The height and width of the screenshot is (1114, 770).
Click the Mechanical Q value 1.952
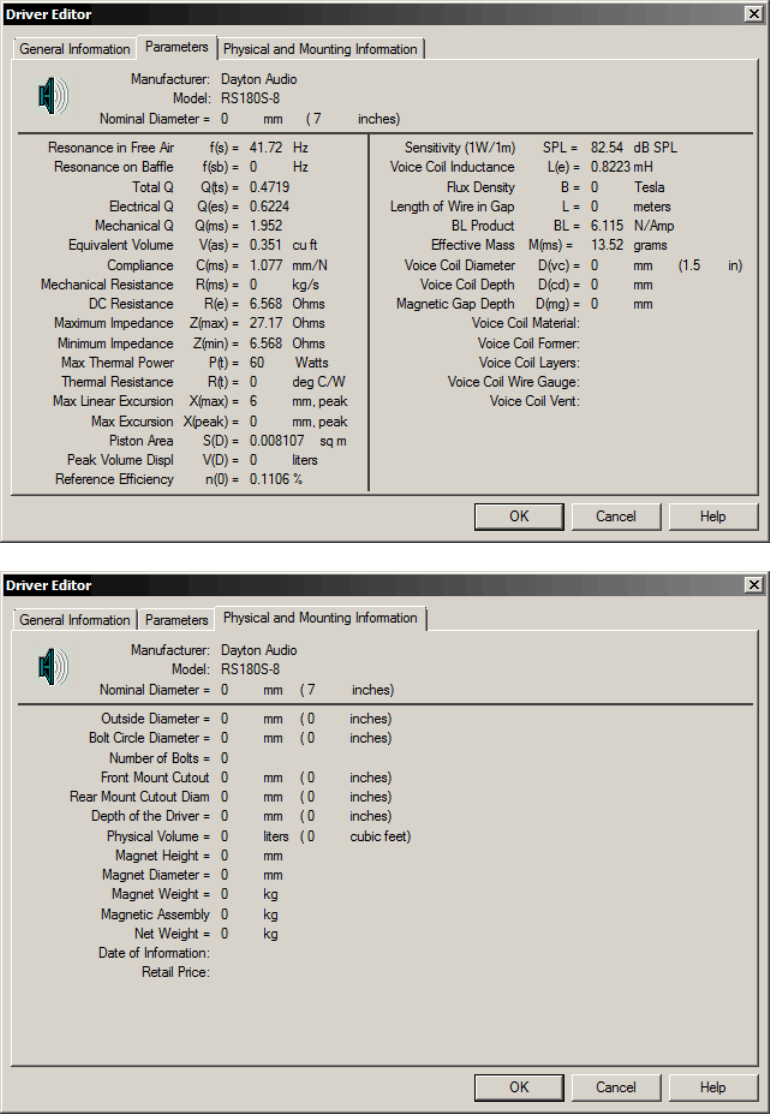coord(266,226)
